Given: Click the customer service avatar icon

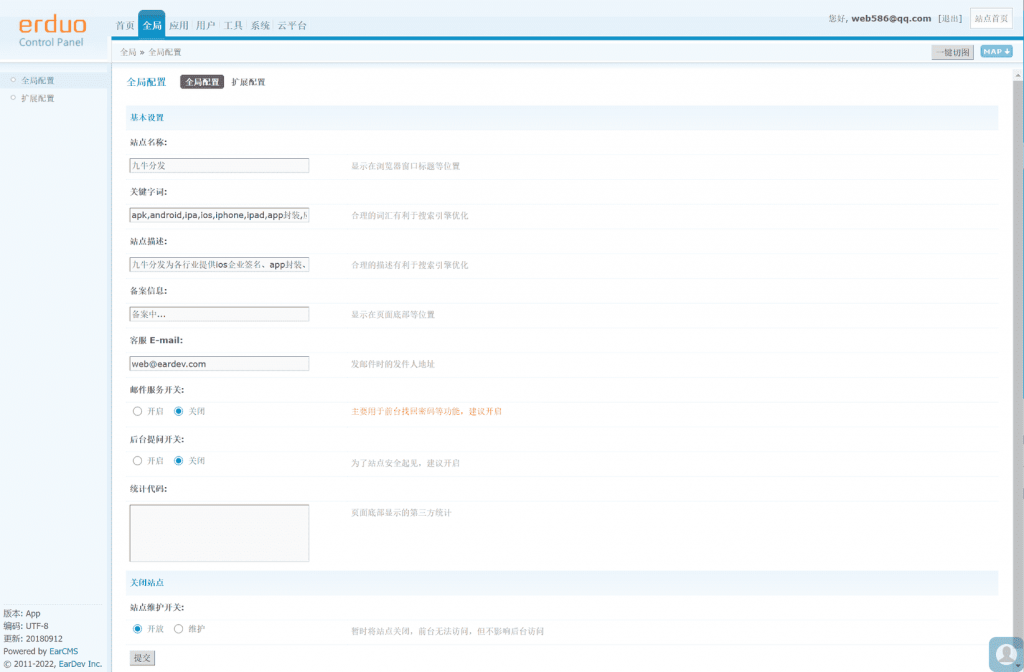Looking at the screenshot, I should pyautogui.click(x=1005, y=654).
